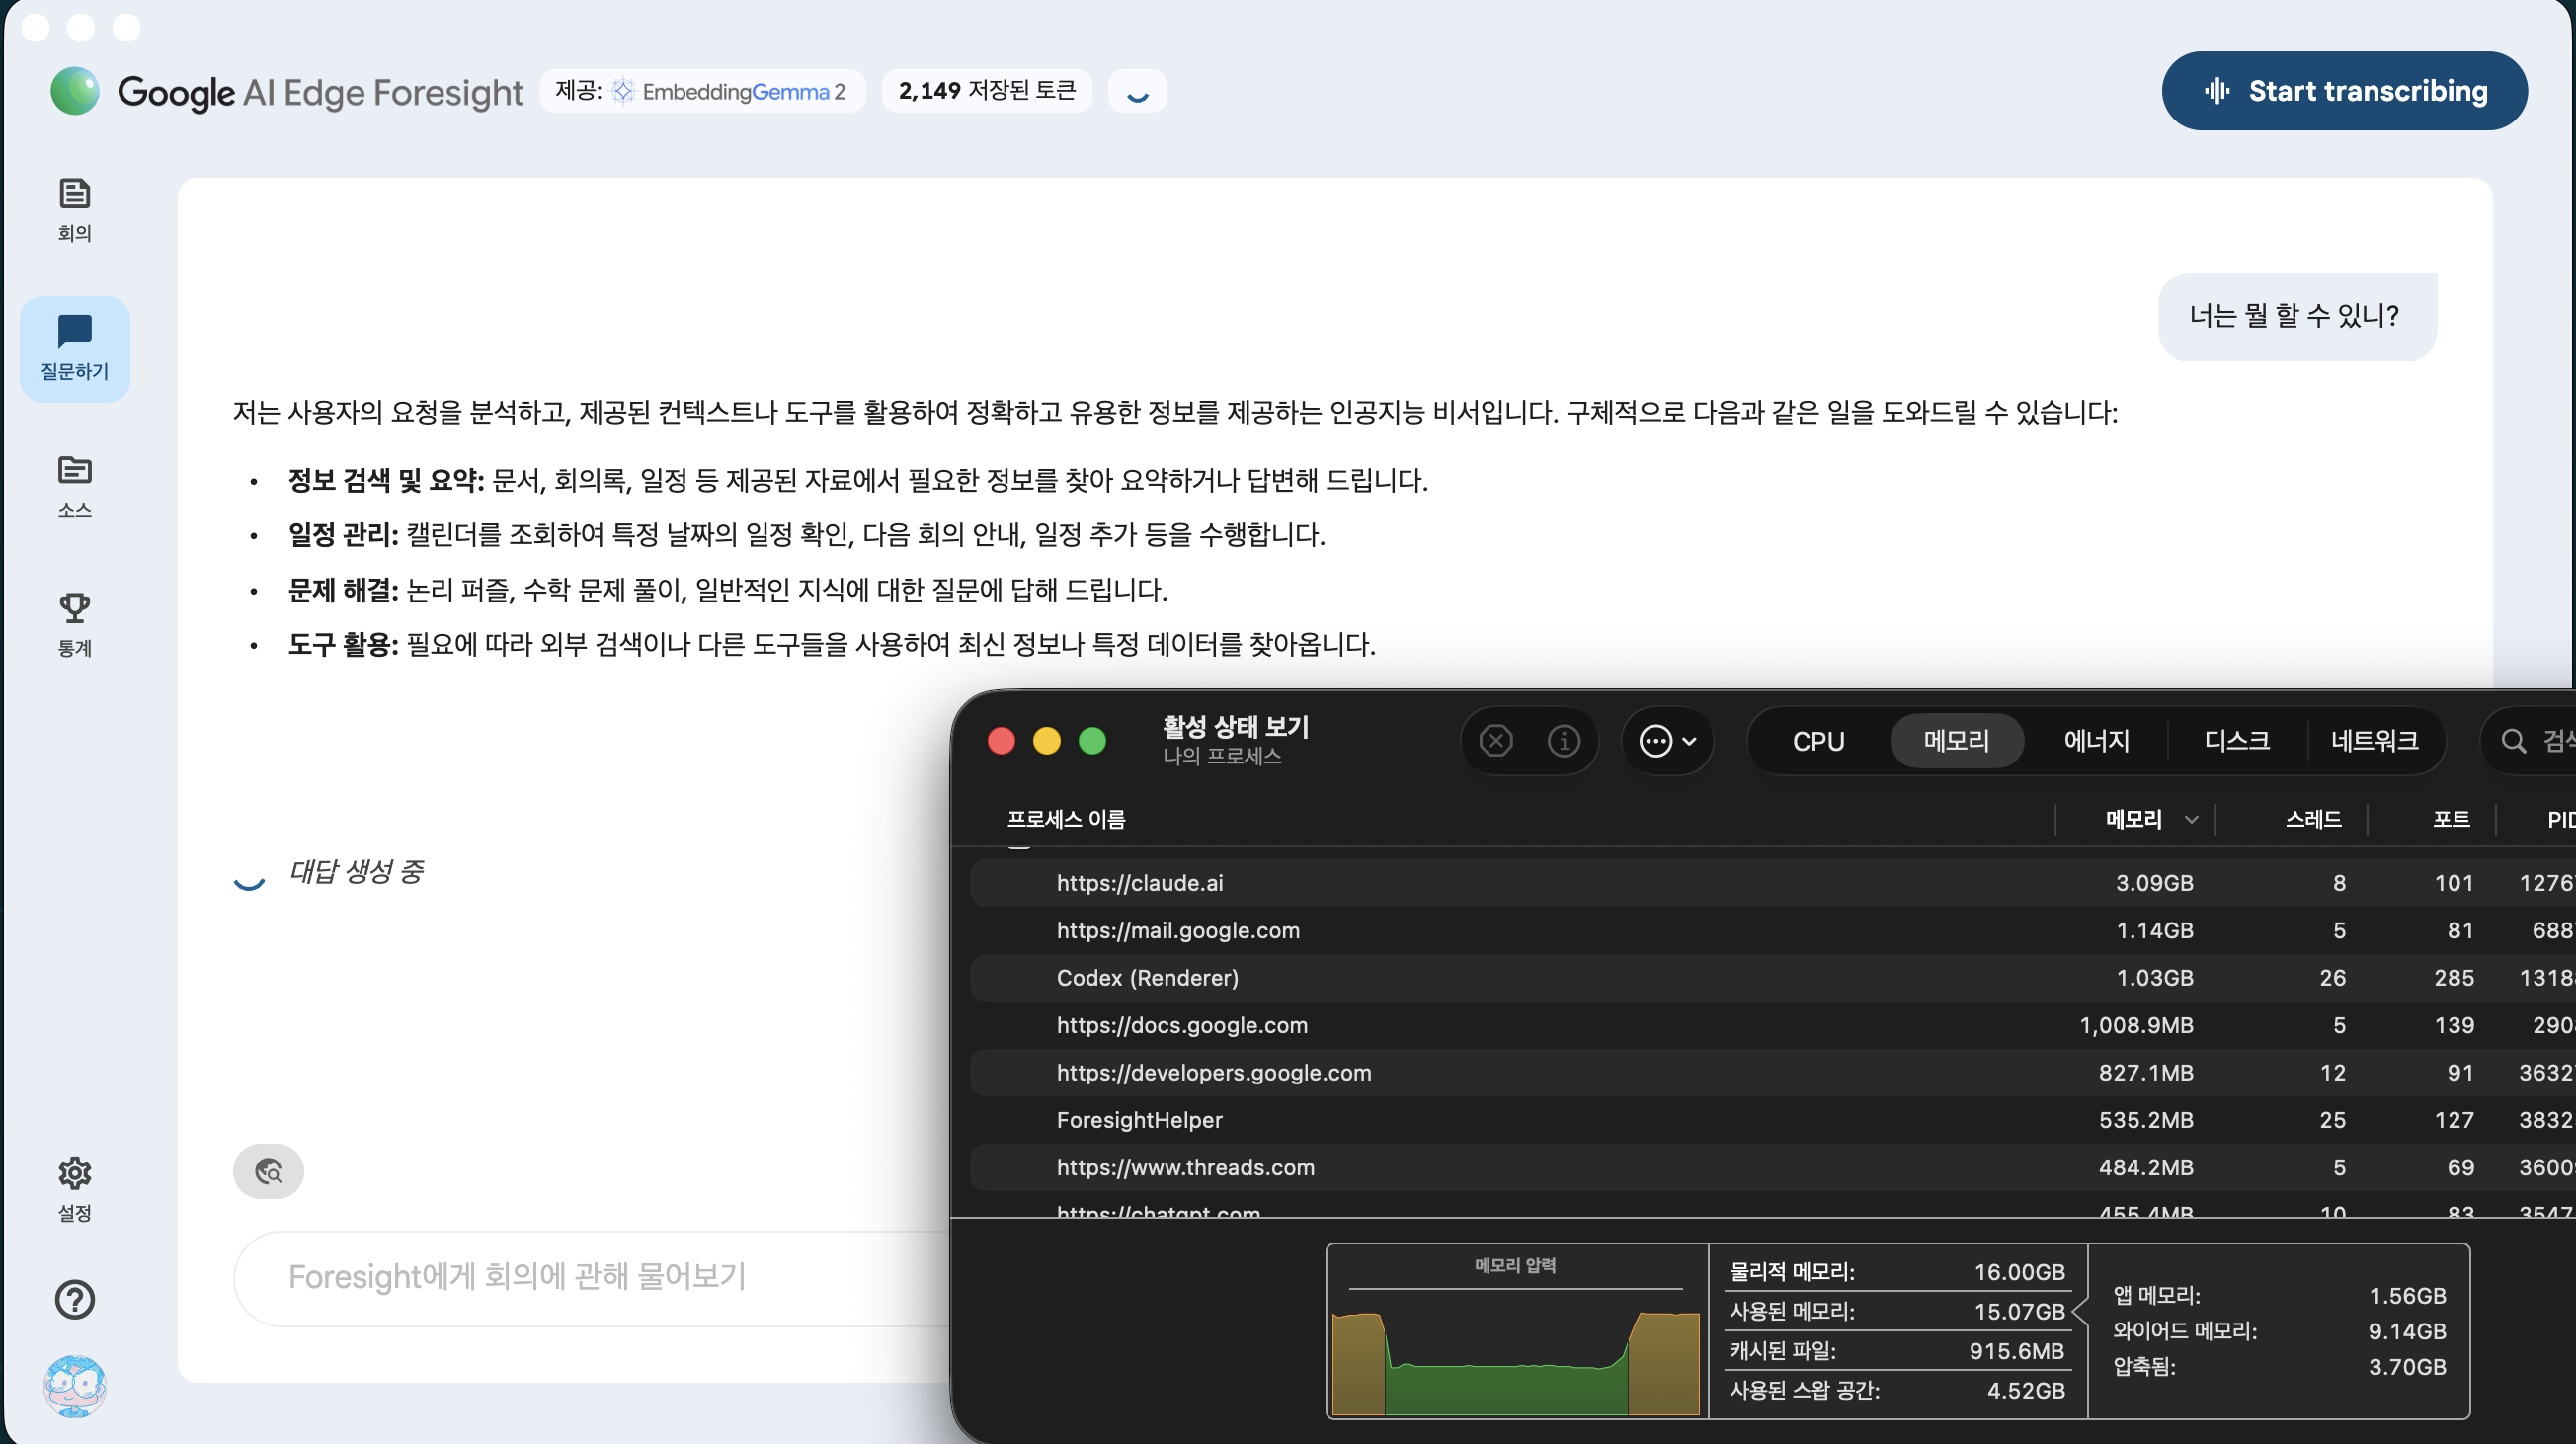Screen dimensions: 2576x1444
Task: Click the help question mark icon
Action: (75, 1299)
